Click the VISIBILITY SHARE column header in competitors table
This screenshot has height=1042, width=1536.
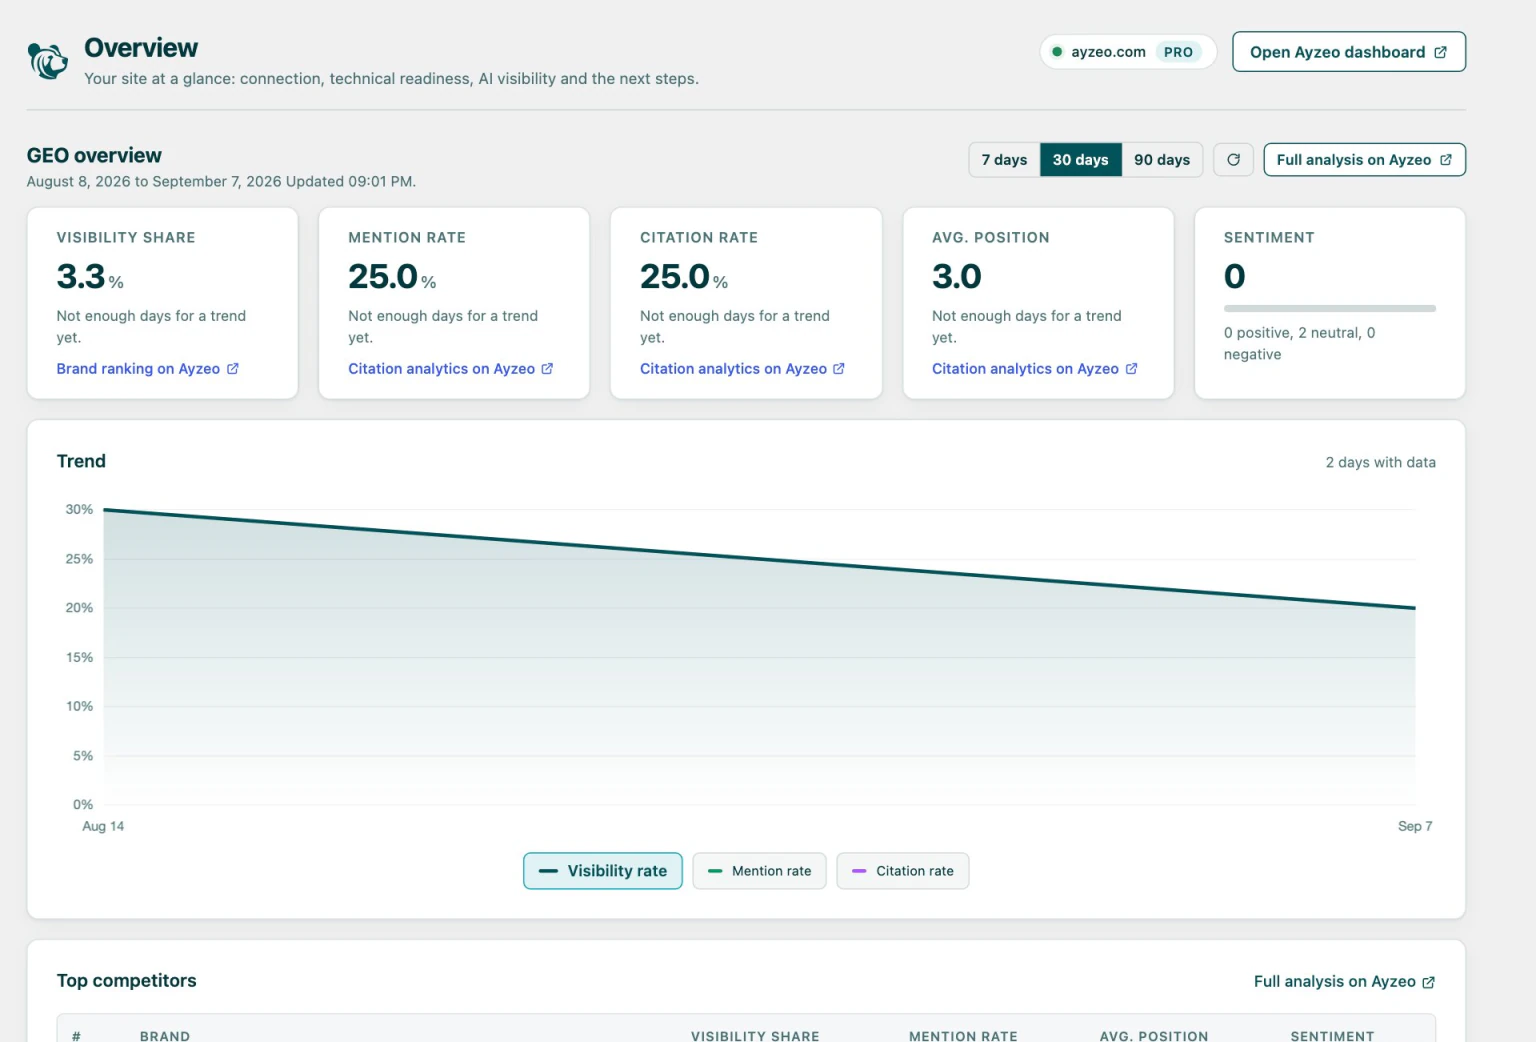click(x=755, y=1036)
